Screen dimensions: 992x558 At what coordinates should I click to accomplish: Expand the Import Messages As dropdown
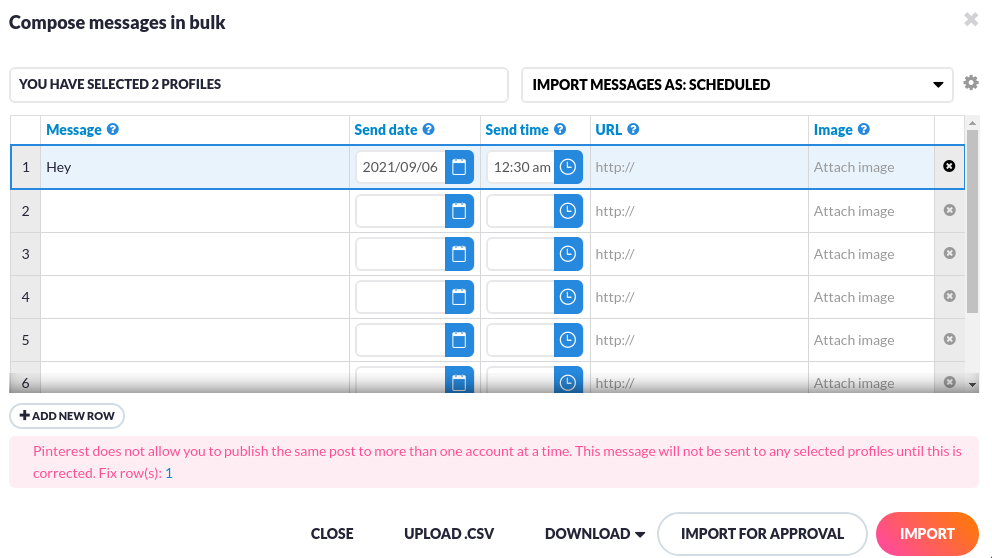click(737, 85)
